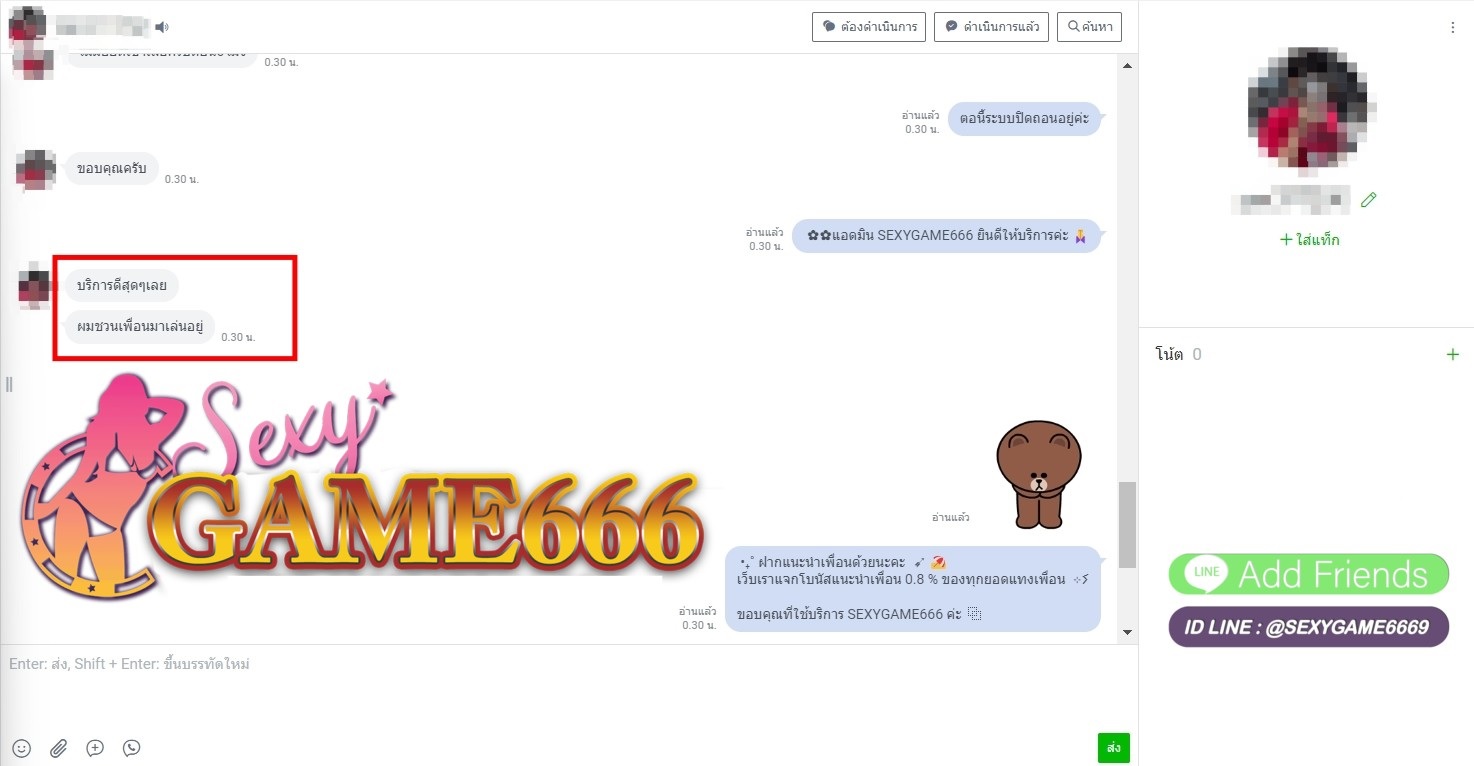
Task: Mark chat as ต้องดำเนินการ
Action: (869, 27)
